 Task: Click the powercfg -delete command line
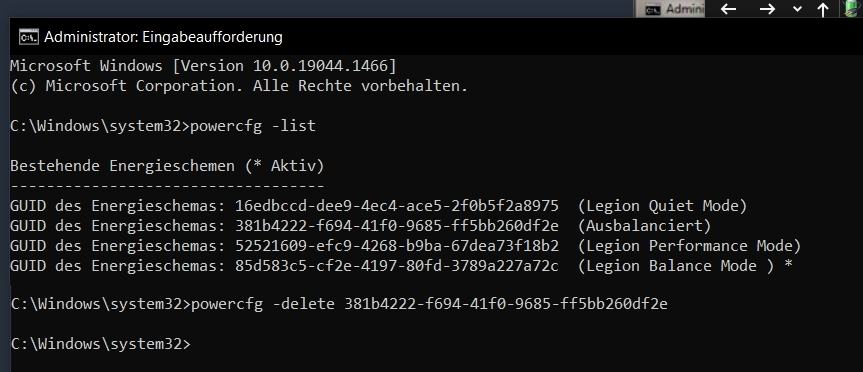[338, 304]
